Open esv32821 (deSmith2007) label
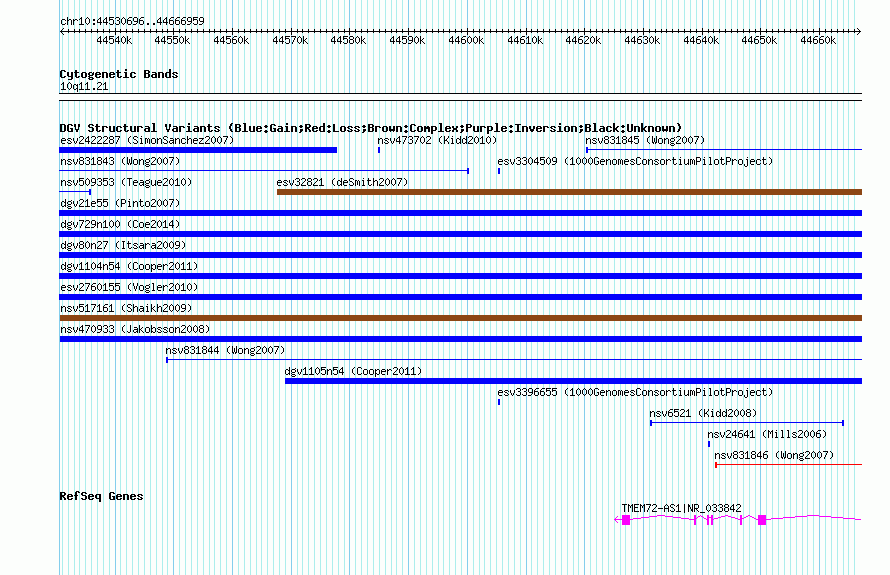Image resolution: width=890 pixels, height=575 pixels. tap(342, 182)
